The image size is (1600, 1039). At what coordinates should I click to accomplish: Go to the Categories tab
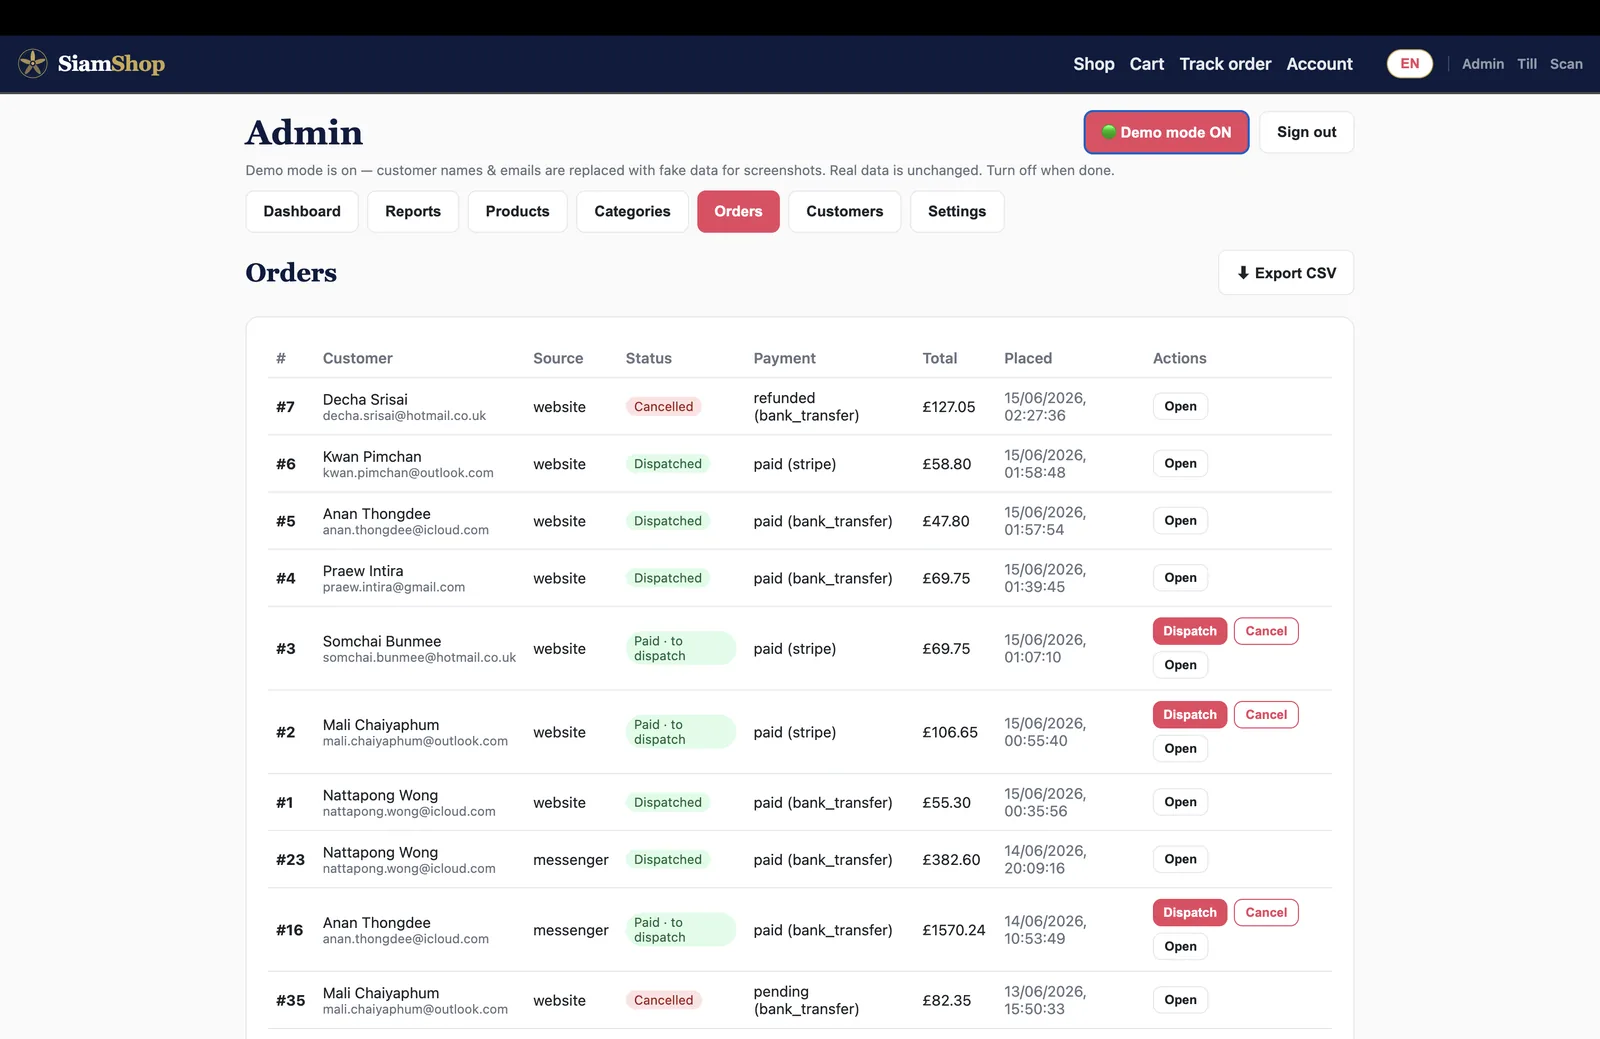pos(632,211)
